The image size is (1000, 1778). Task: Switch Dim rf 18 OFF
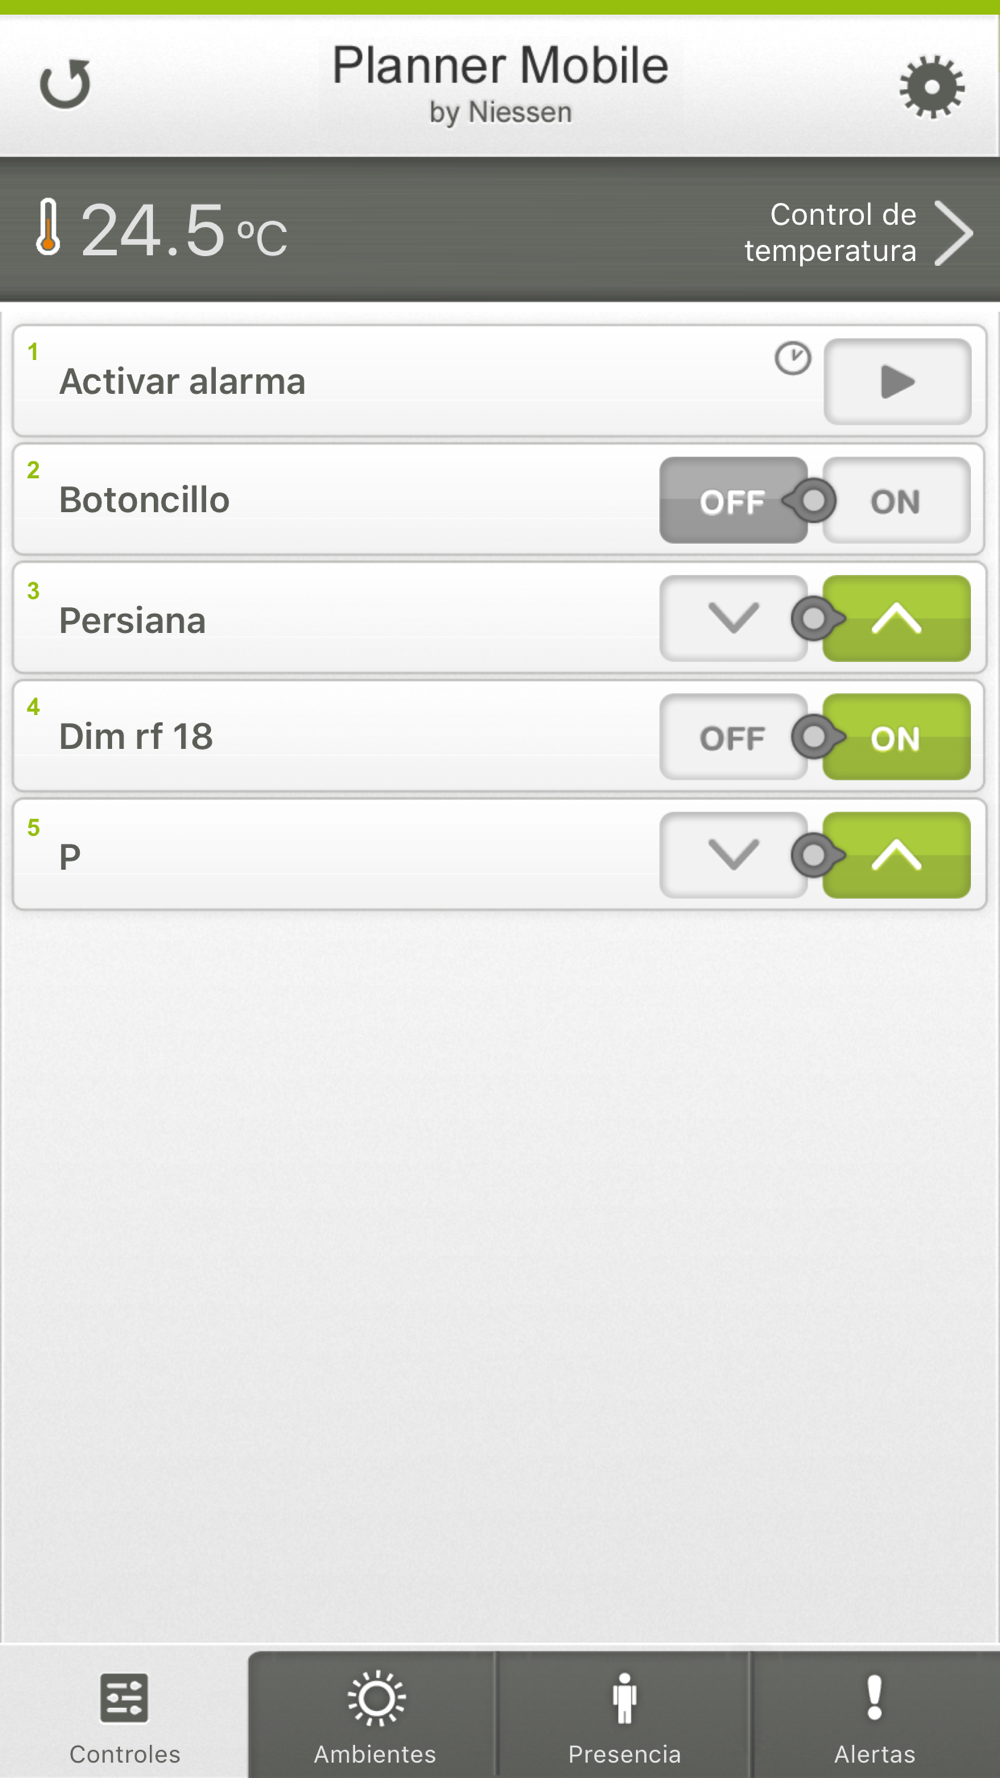[733, 737]
